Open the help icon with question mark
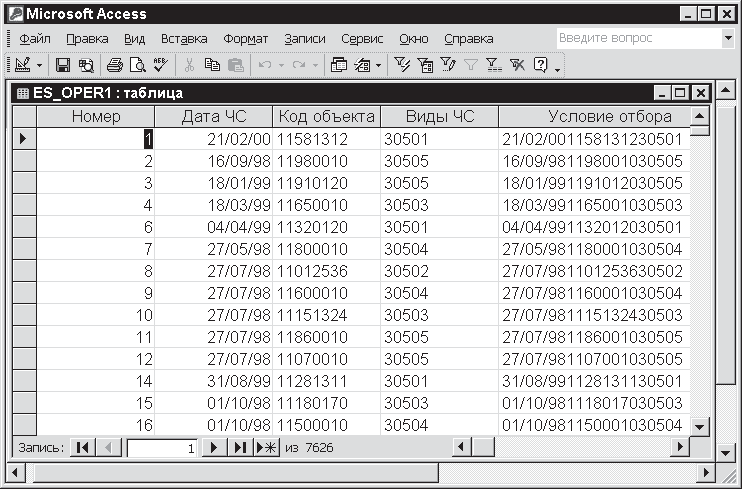The height and width of the screenshot is (489, 742). coord(541,65)
